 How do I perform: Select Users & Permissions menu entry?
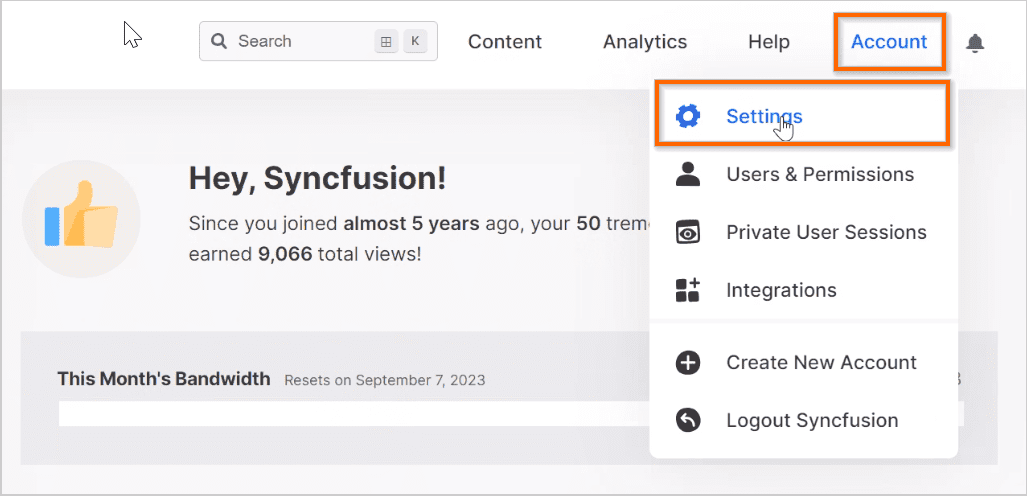tap(803, 174)
